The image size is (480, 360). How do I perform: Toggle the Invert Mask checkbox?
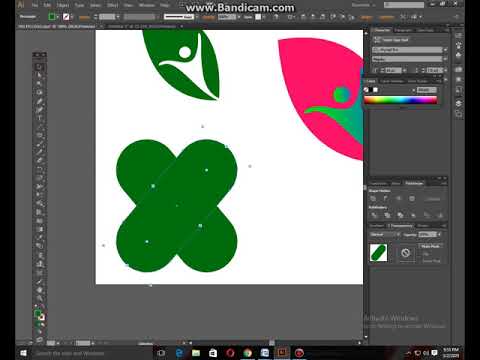pos(431,261)
